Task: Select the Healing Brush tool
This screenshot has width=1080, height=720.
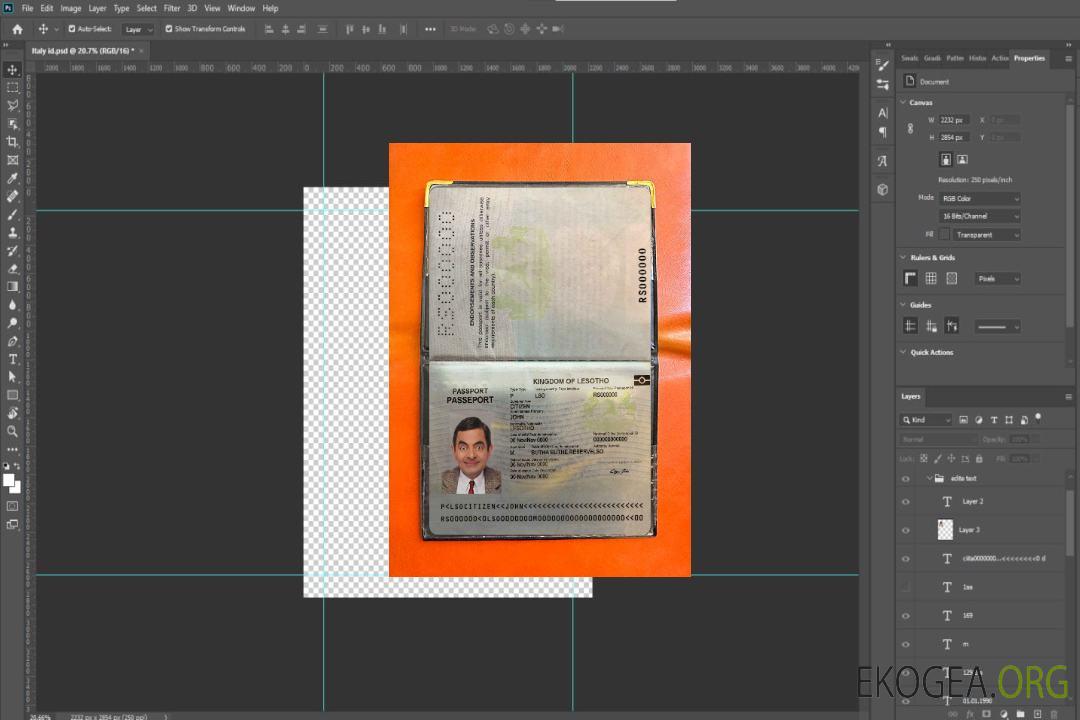Action: [x=12, y=196]
